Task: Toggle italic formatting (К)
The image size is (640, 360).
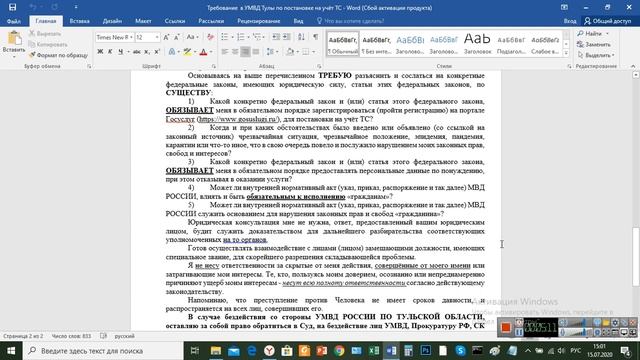Action: coord(110,52)
